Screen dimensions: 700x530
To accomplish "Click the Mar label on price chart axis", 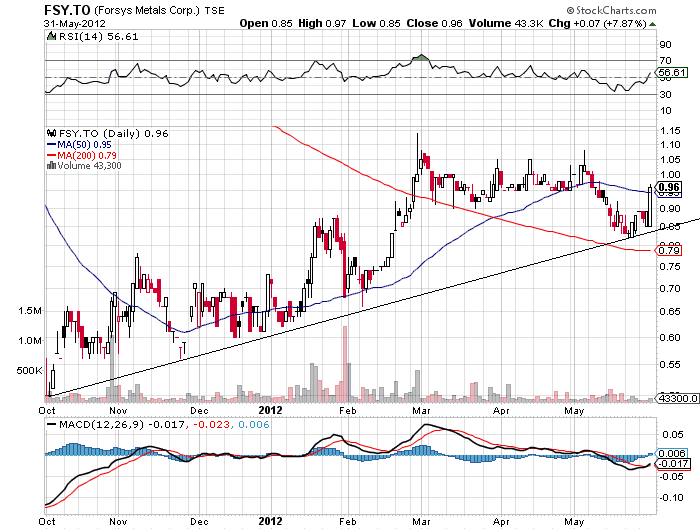I will (421, 410).
